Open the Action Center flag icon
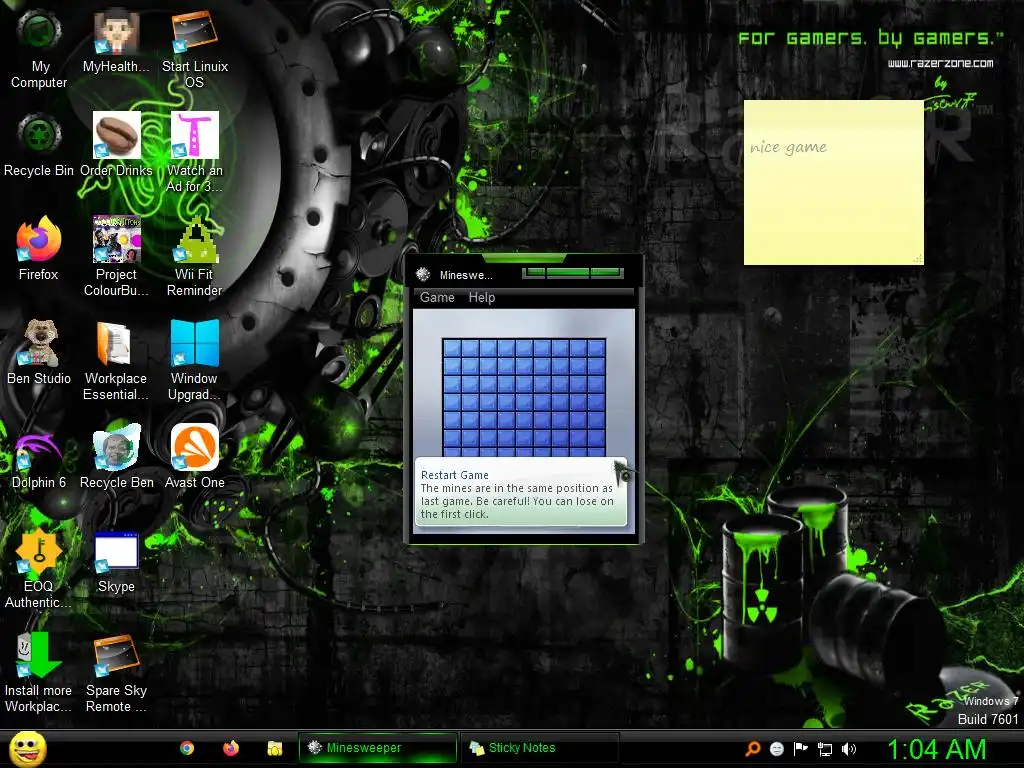Screen dimensions: 1024x768 tap(800, 749)
